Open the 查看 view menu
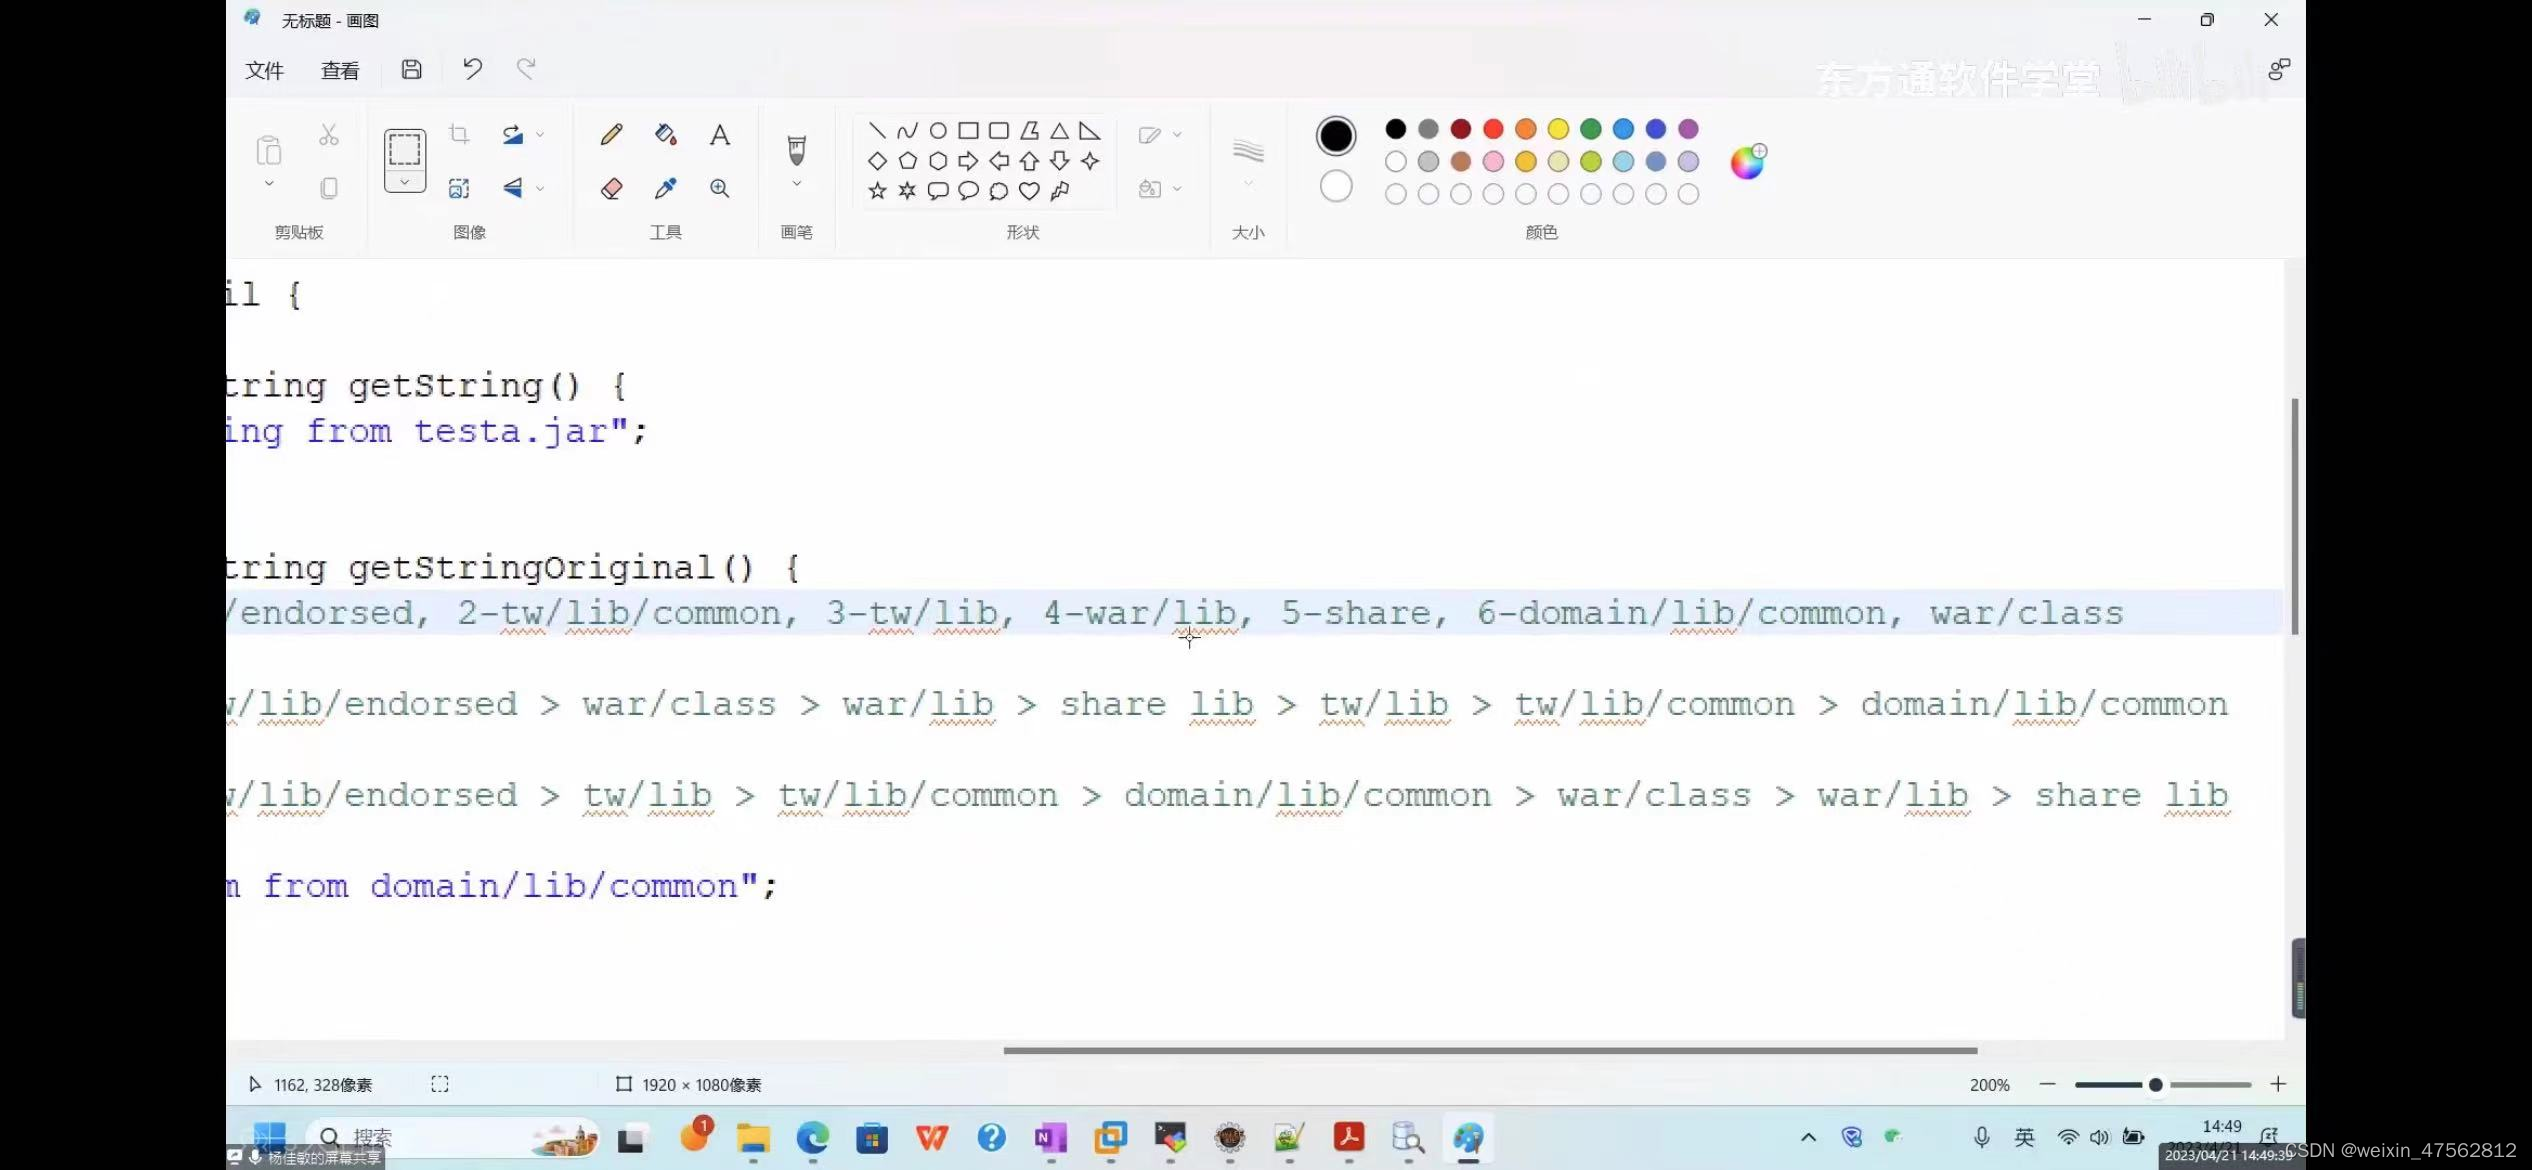Viewport: 2532px width, 1170px height. click(339, 69)
